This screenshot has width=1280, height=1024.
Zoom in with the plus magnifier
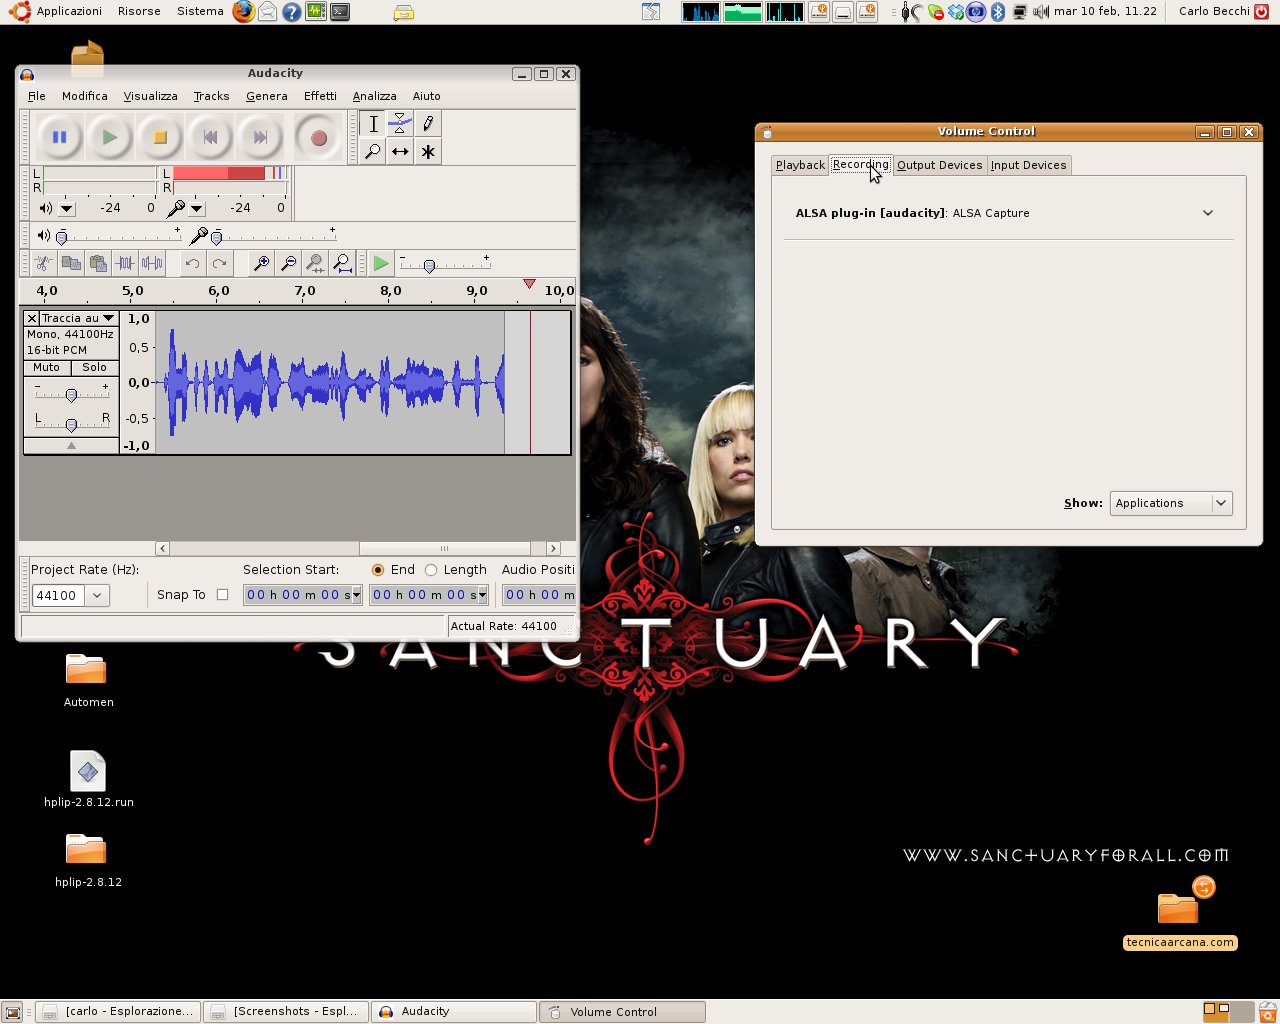(x=261, y=264)
